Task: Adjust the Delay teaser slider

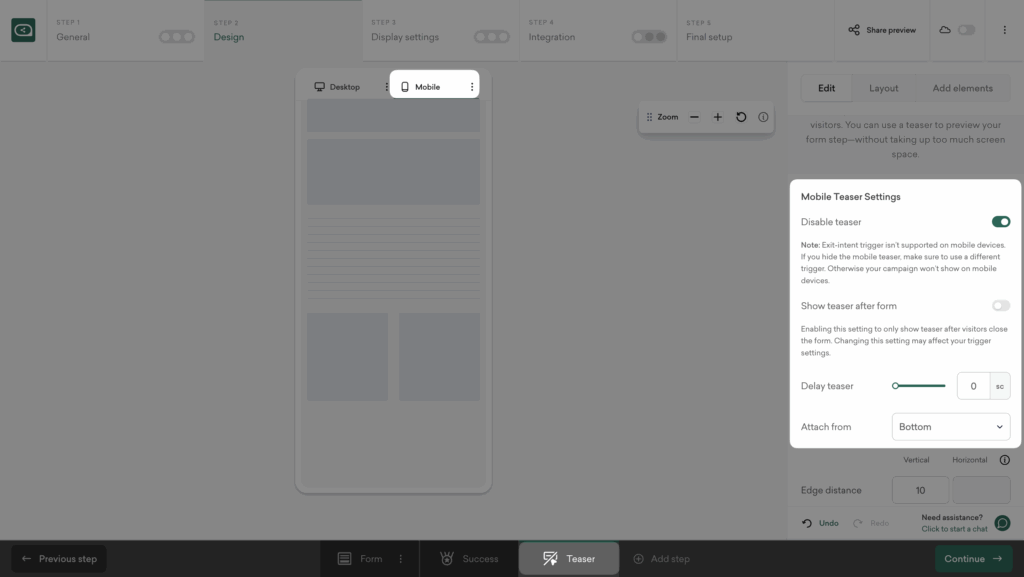Action: 897,386
